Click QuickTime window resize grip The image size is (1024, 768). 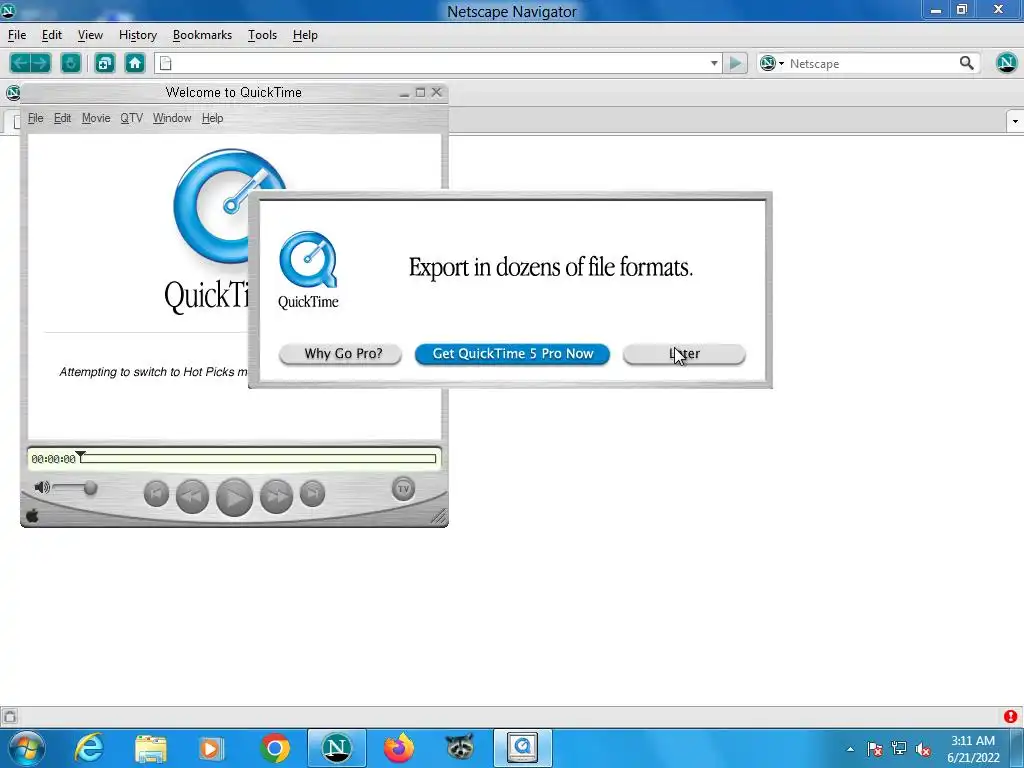coord(440,517)
